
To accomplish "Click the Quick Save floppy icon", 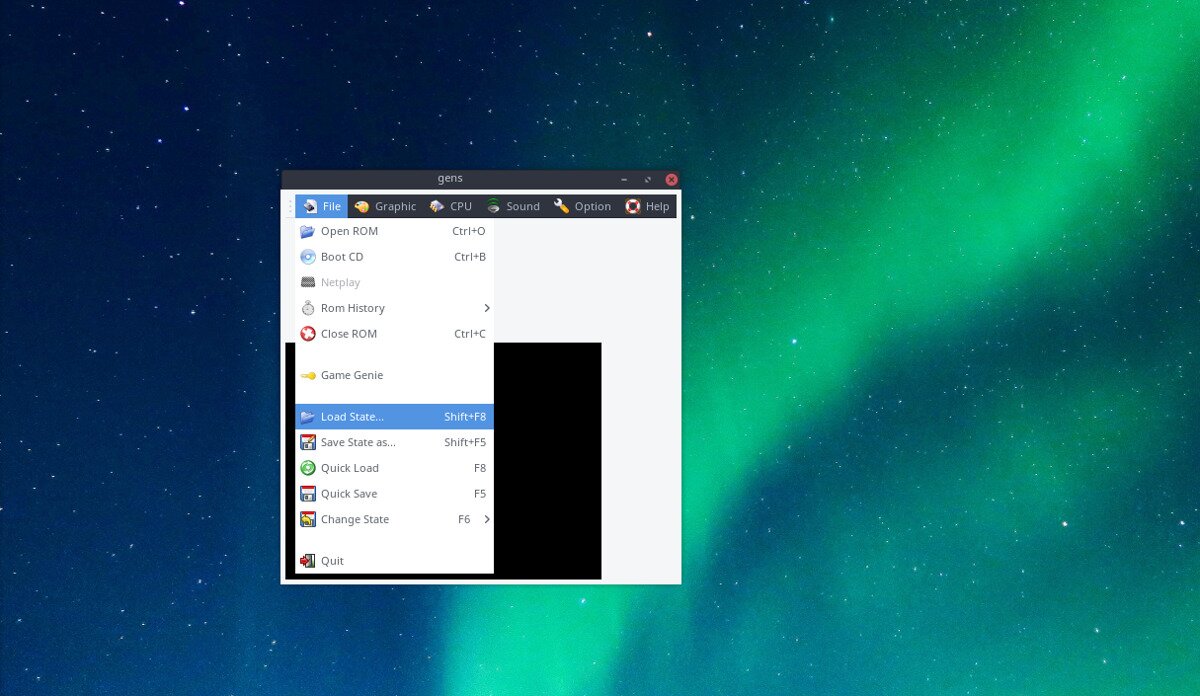I will pyautogui.click(x=308, y=494).
